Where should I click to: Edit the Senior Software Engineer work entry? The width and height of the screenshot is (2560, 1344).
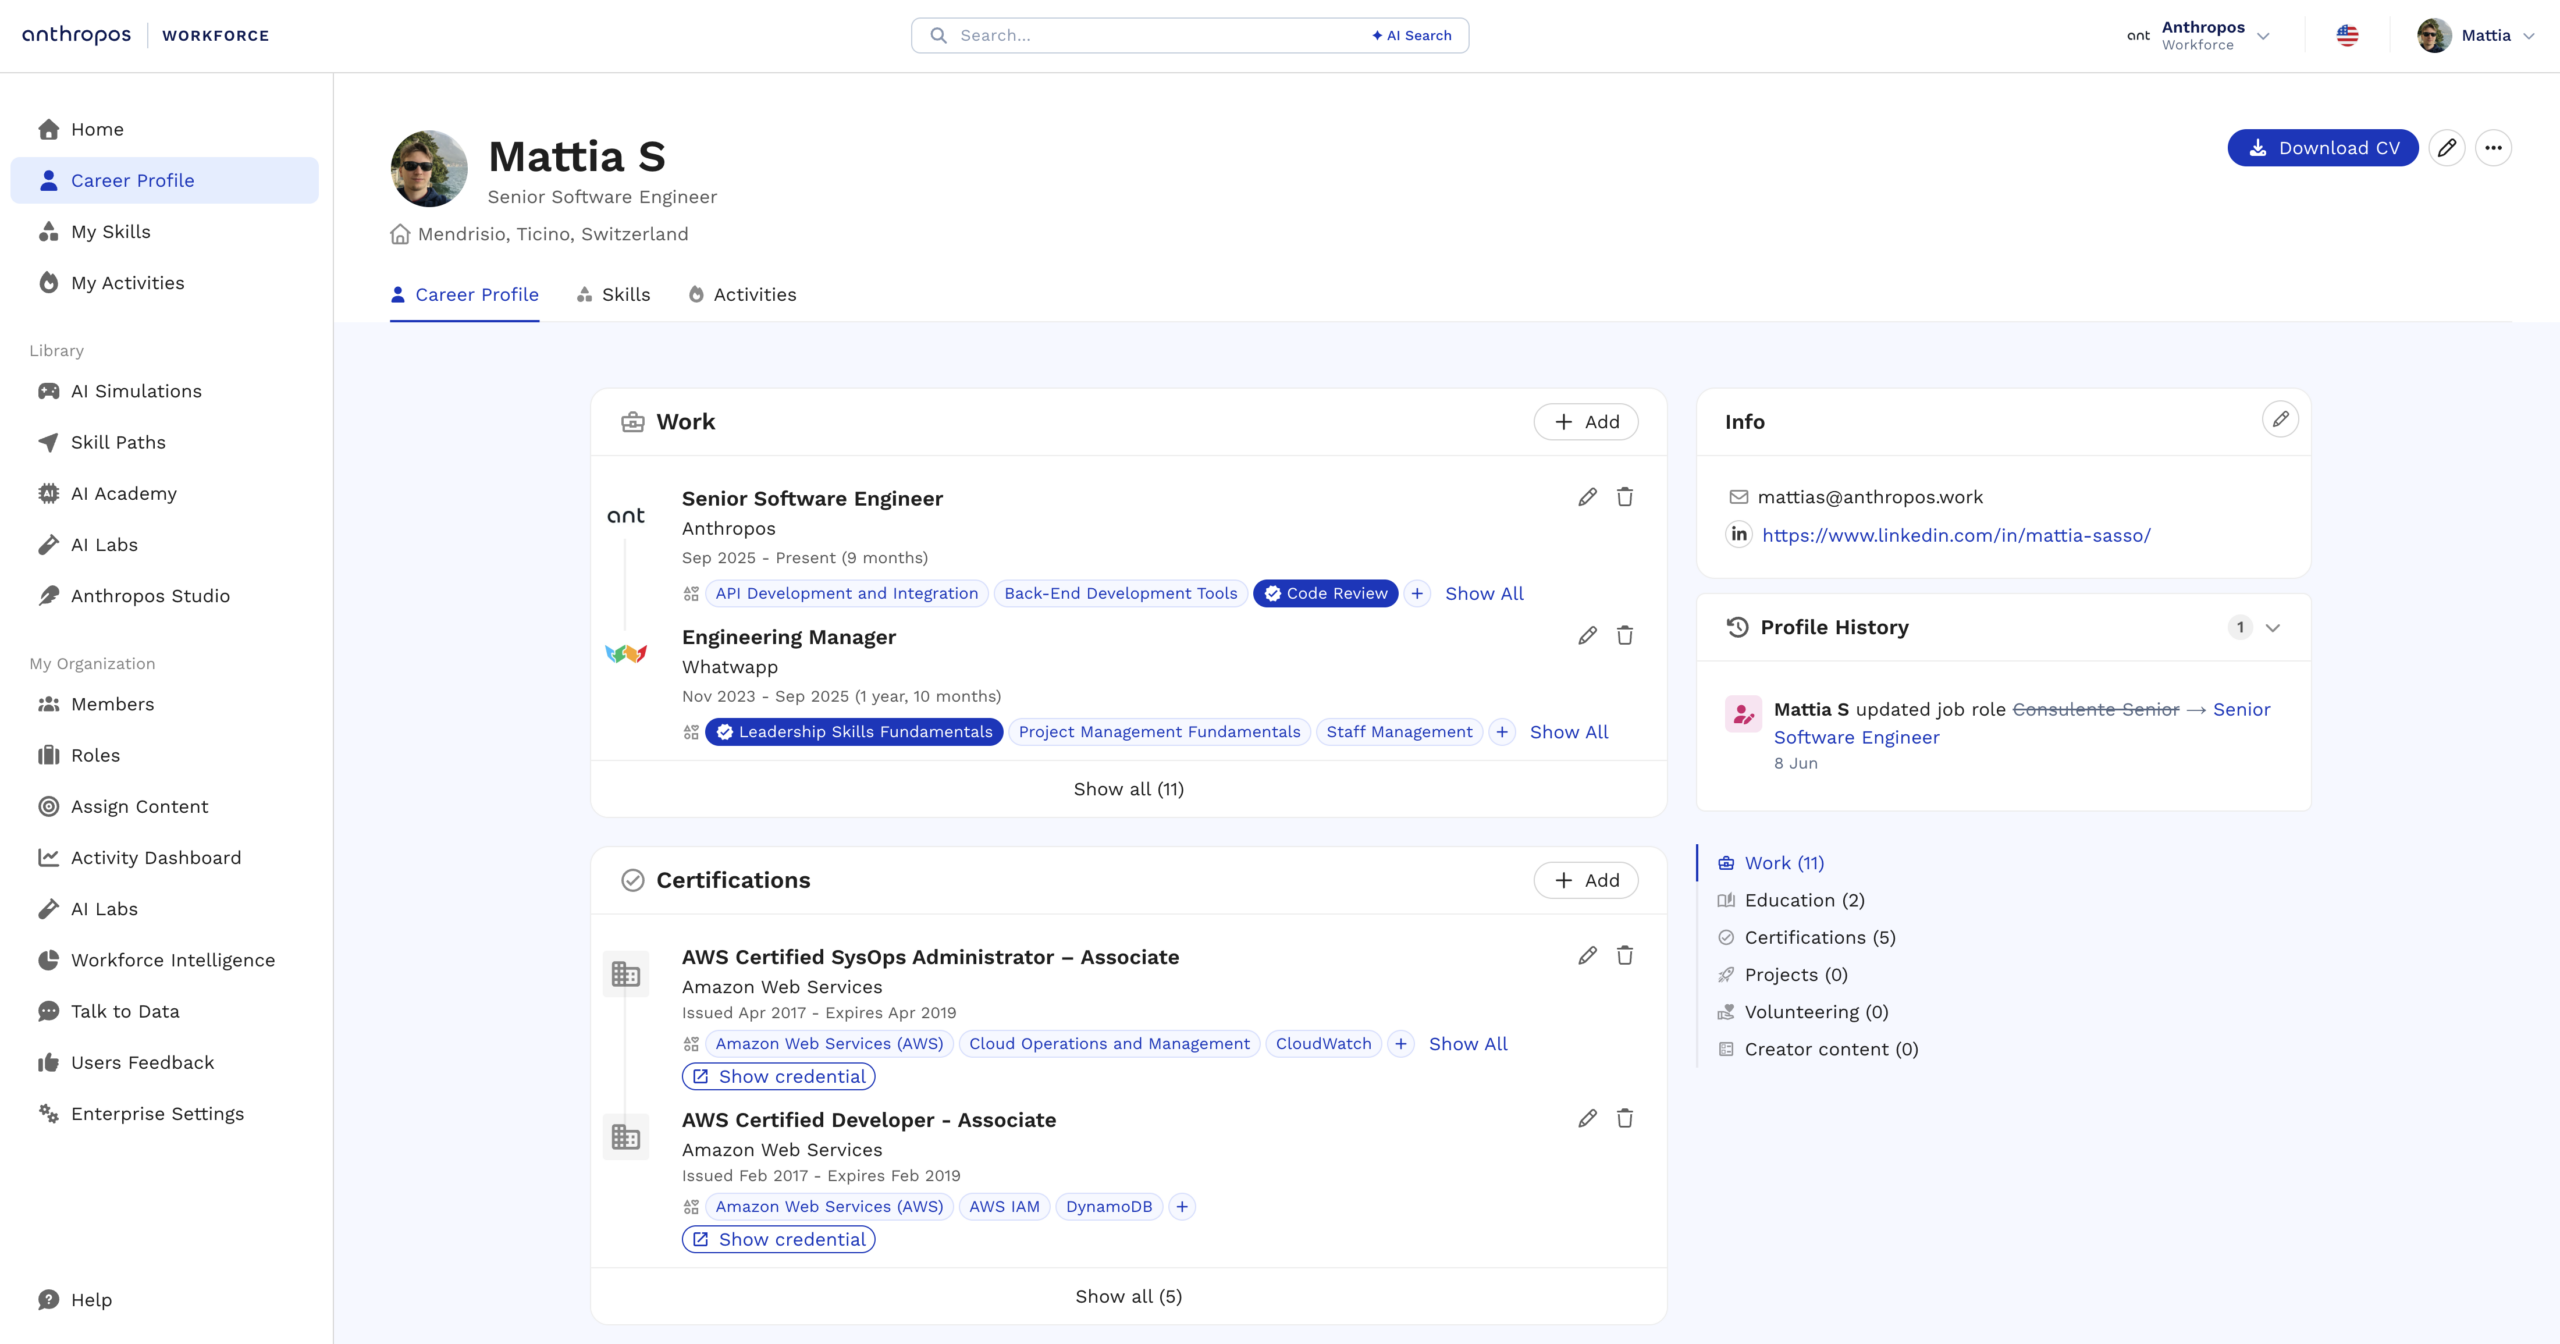click(1587, 497)
